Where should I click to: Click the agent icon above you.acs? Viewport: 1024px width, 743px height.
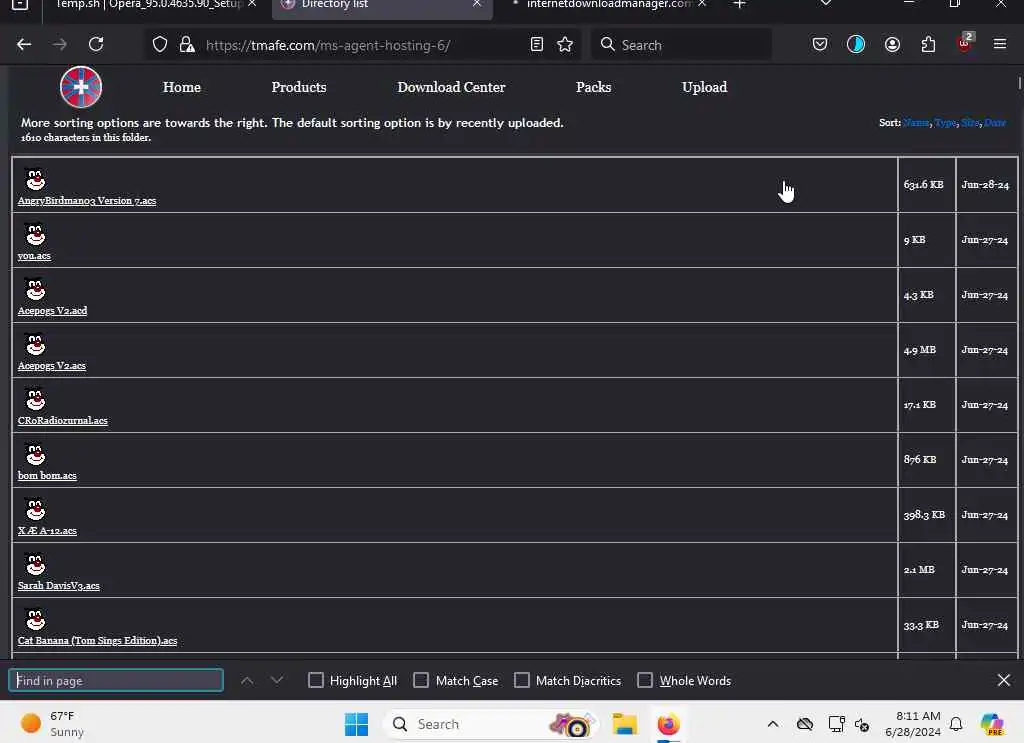tap(35, 234)
